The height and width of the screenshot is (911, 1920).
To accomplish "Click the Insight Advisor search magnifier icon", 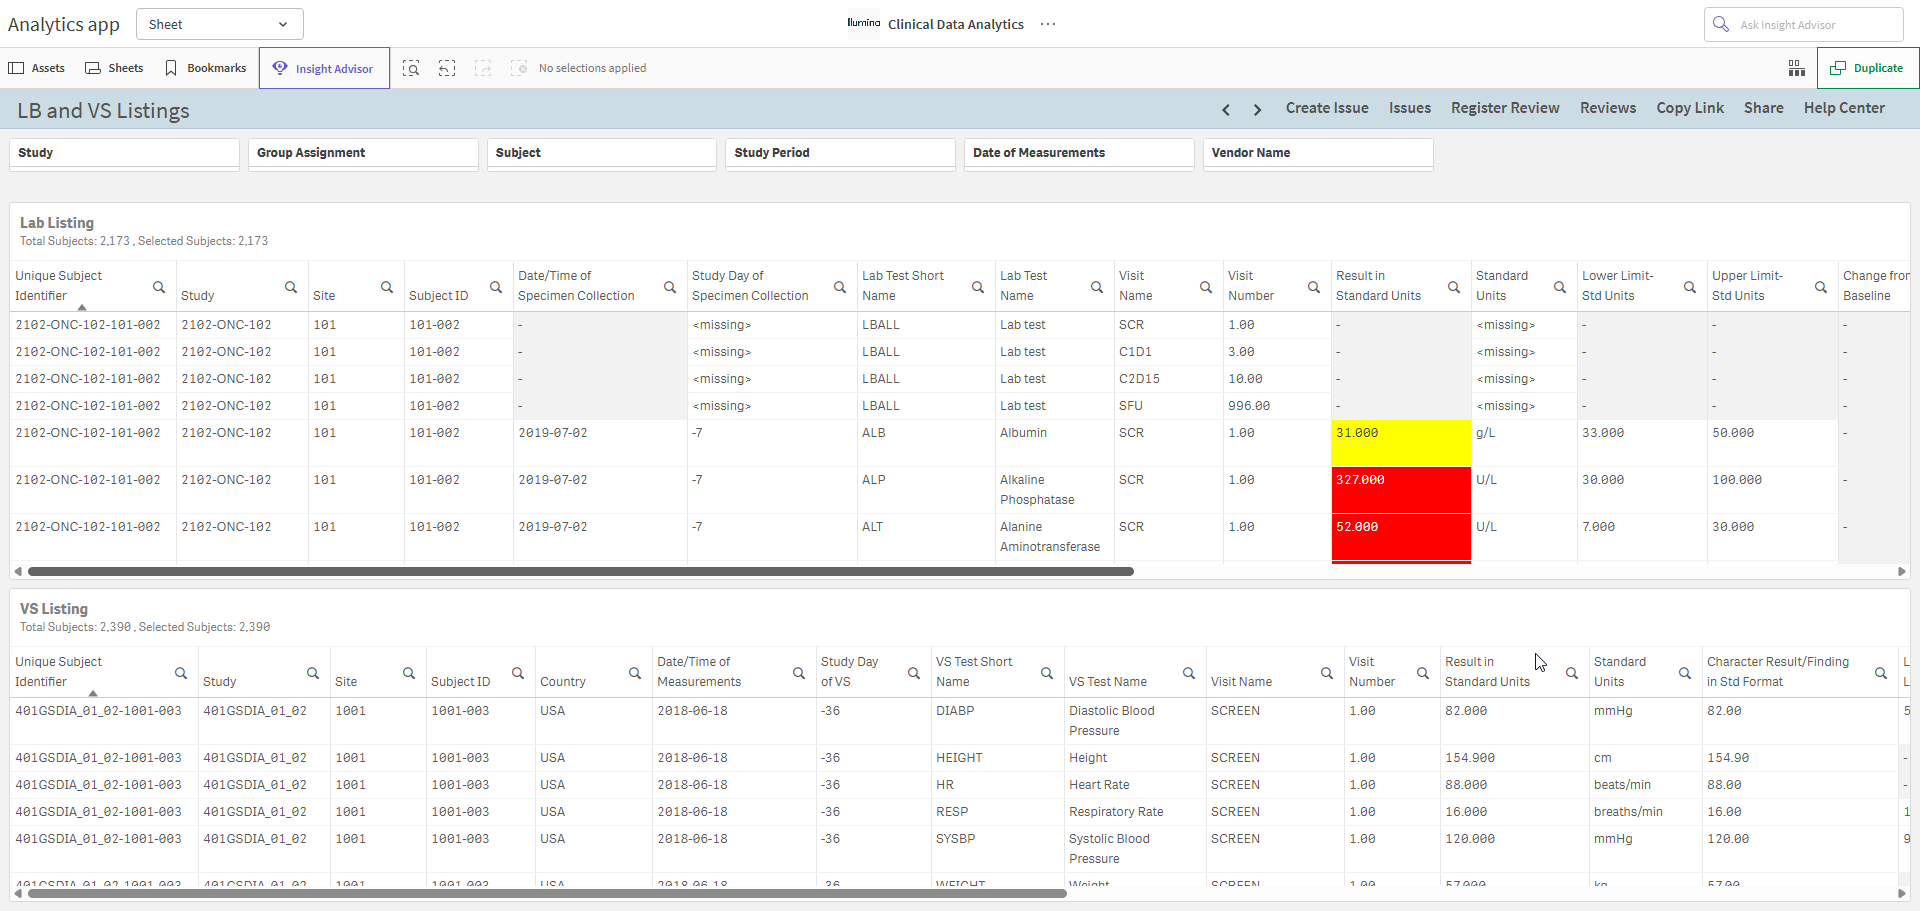I will click(1721, 24).
